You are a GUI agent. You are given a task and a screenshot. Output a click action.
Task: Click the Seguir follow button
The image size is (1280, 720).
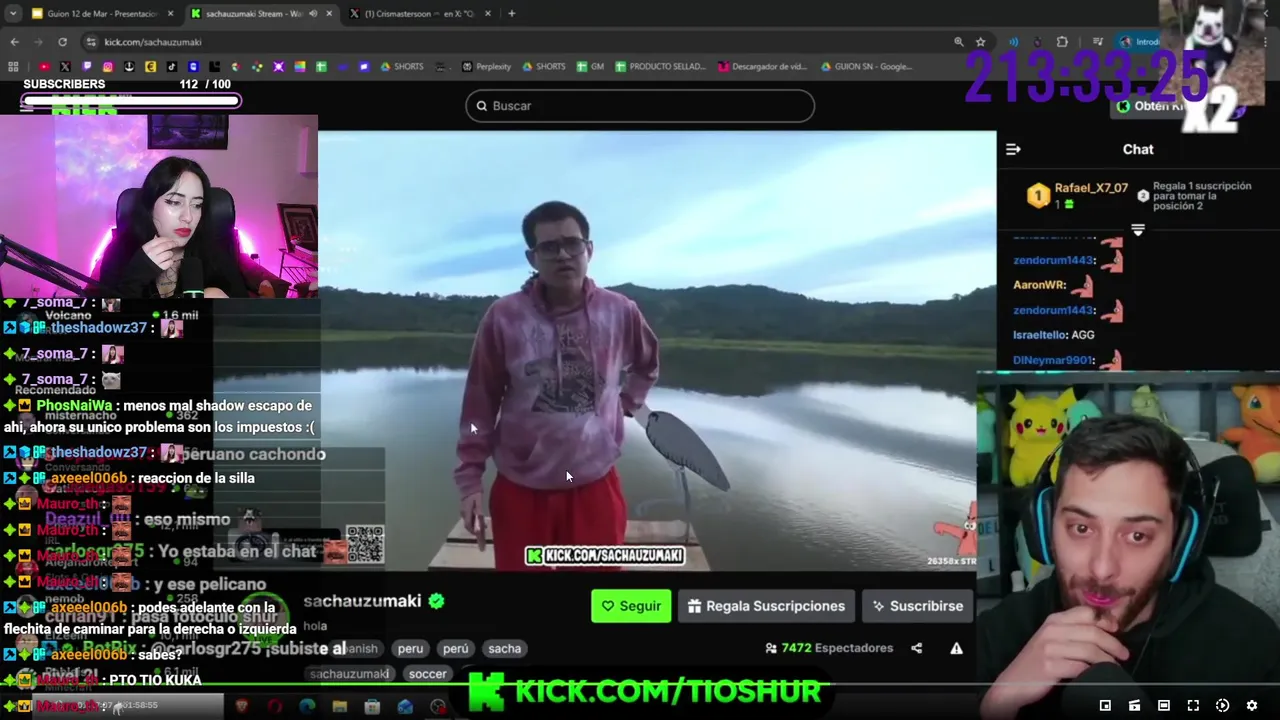[x=631, y=606]
